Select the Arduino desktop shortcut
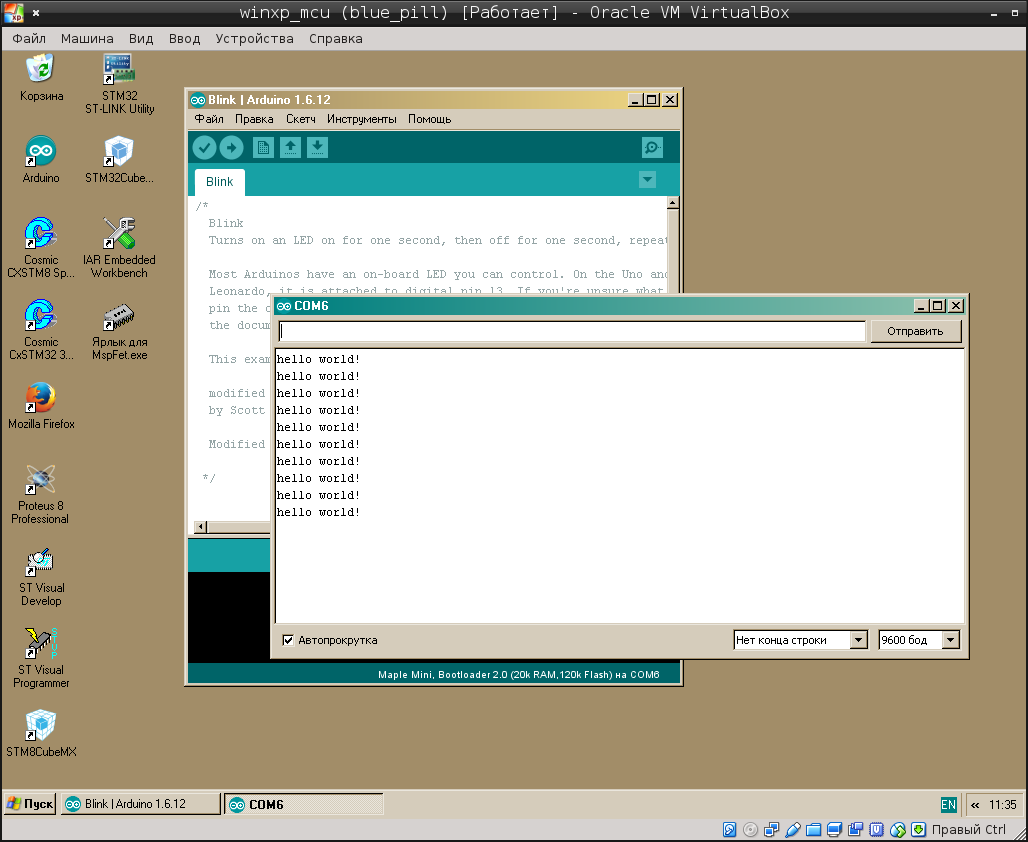This screenshot has height=842, width=1028. (41, 160)
